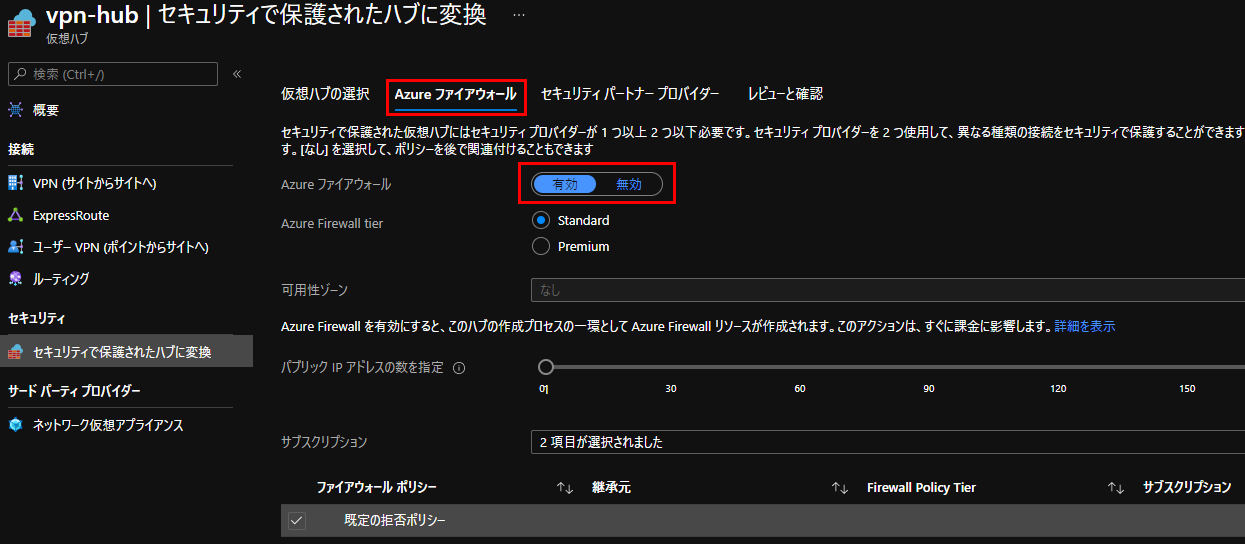Screen dimensions: 1245x544
Task: Open the サブスクリプション dropdown
Action: tap(887, 442)
